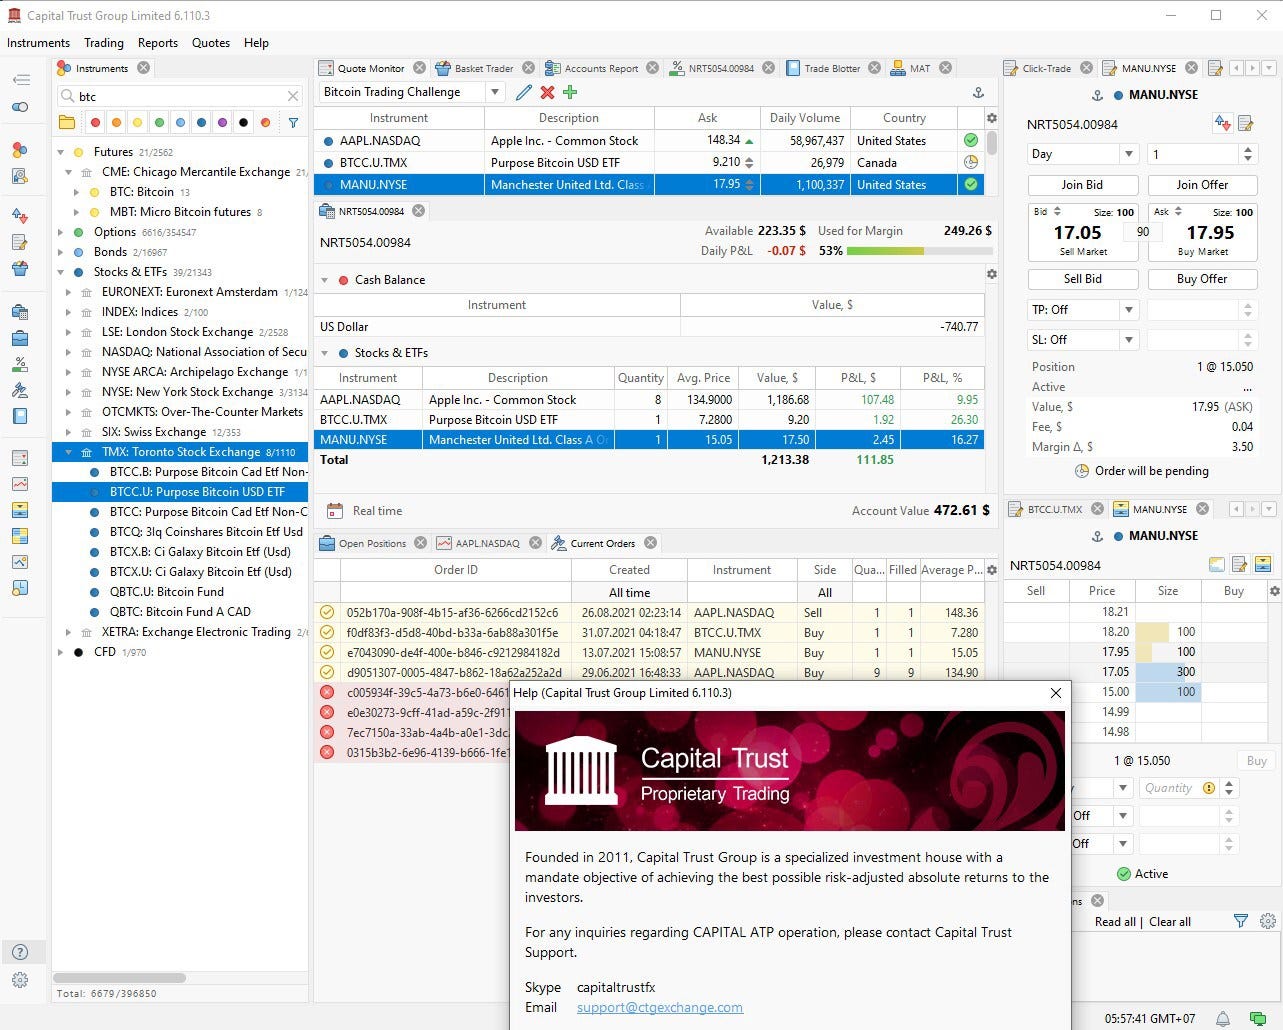Delete the watchlist with red X icon
This screenshot has height=1030, width=1283.
[x=547, y=92]
